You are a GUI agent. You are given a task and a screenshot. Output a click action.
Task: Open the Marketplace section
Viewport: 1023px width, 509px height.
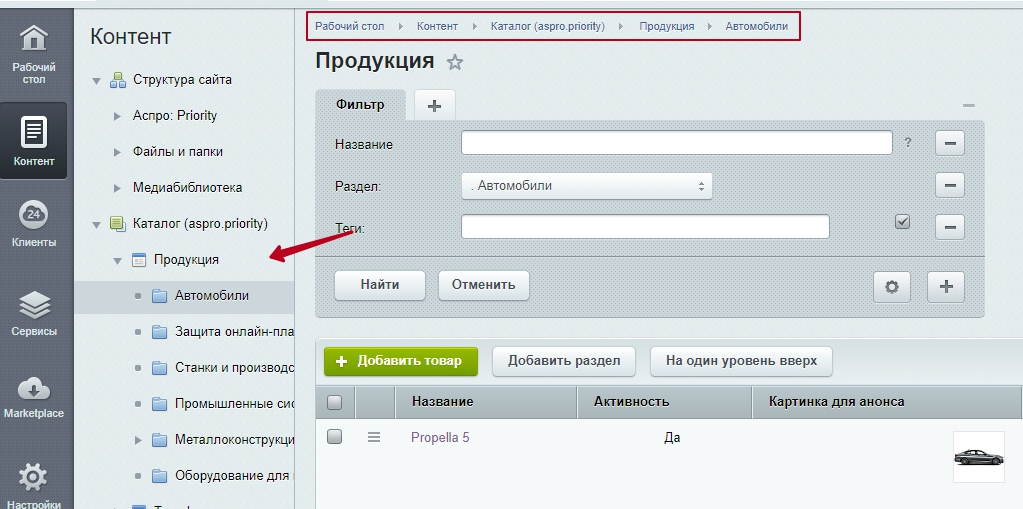[33, 397]
